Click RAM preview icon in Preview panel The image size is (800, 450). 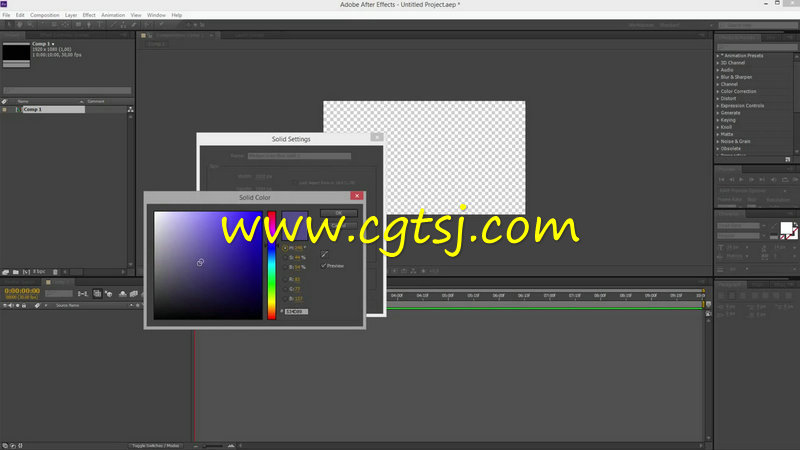(x=795, y=180)
